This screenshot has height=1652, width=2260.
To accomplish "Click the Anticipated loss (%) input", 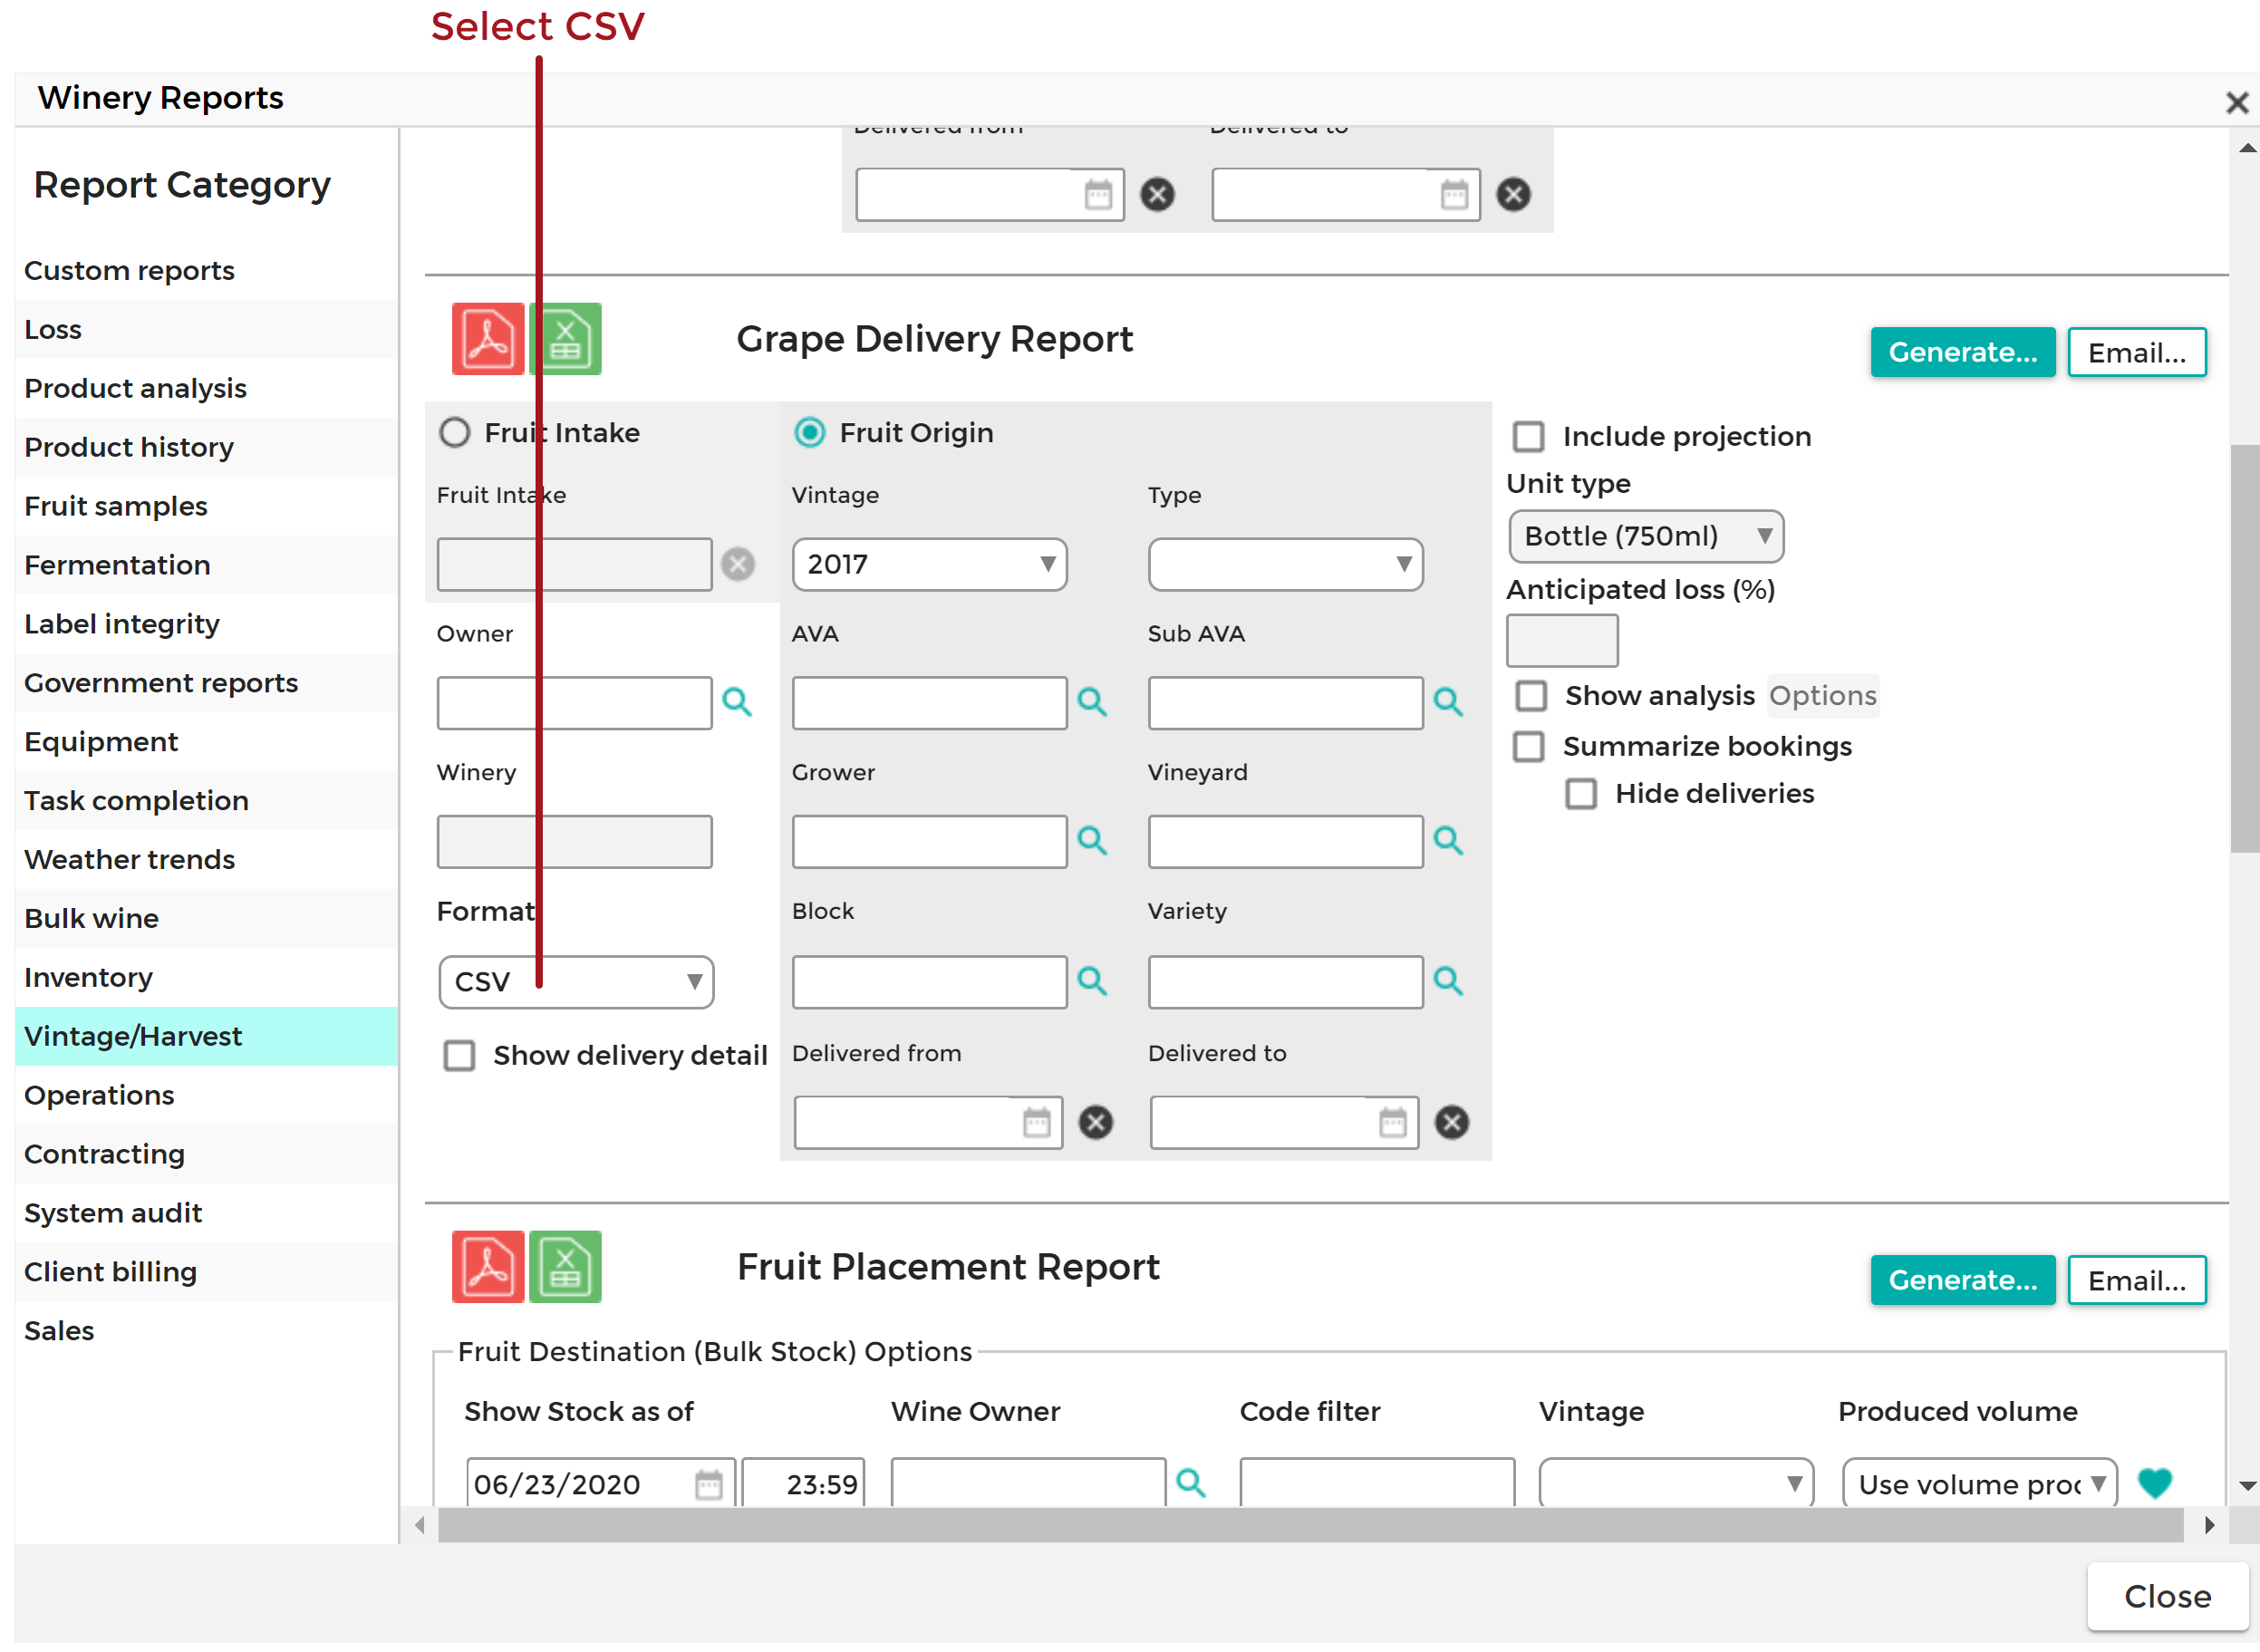I will click(1562, 641).
